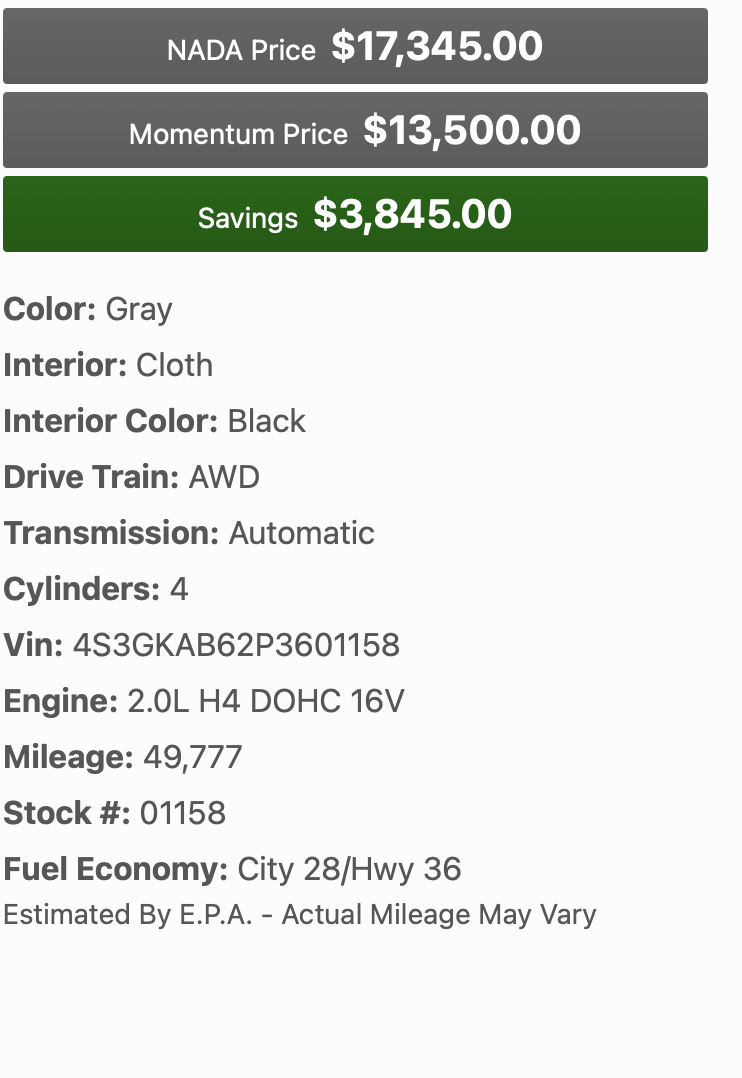742x1078 pixels.
Task: Click the Color: Gray specification line
Action: pos(88,310)
